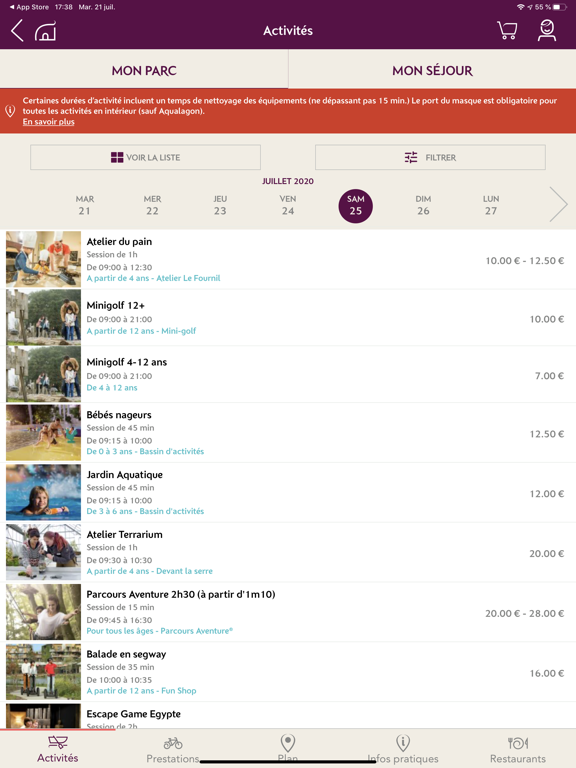
Task: Tap the 7.00 € price
Action: (x=549, y=376)
